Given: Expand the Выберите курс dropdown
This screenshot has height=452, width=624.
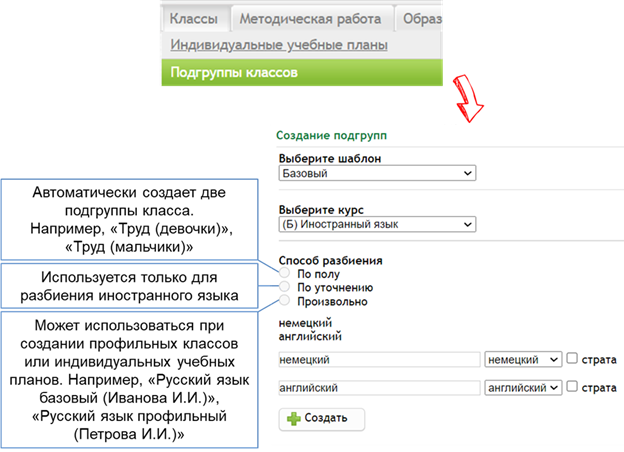Looking at the screenshot, I should point(375,225).
